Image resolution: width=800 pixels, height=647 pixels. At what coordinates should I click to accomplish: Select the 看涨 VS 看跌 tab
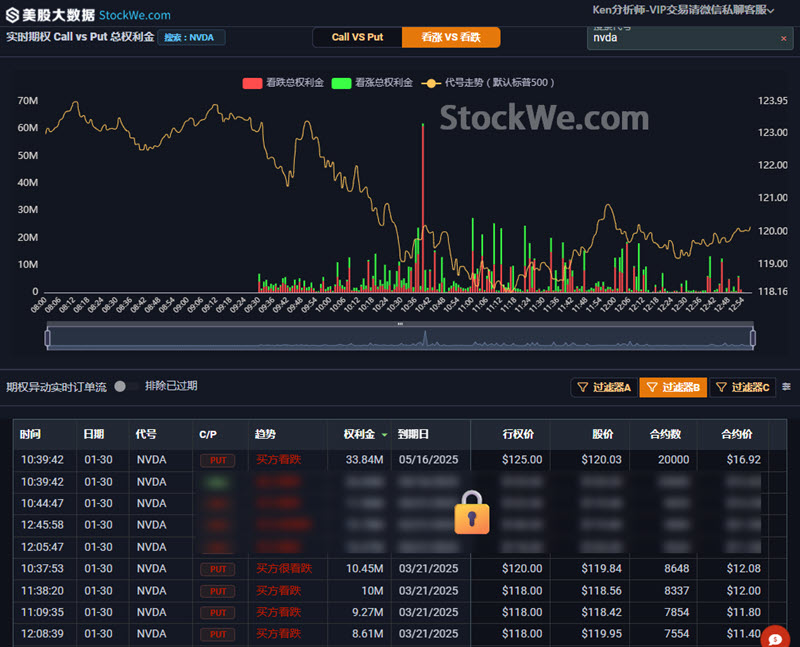451,37
